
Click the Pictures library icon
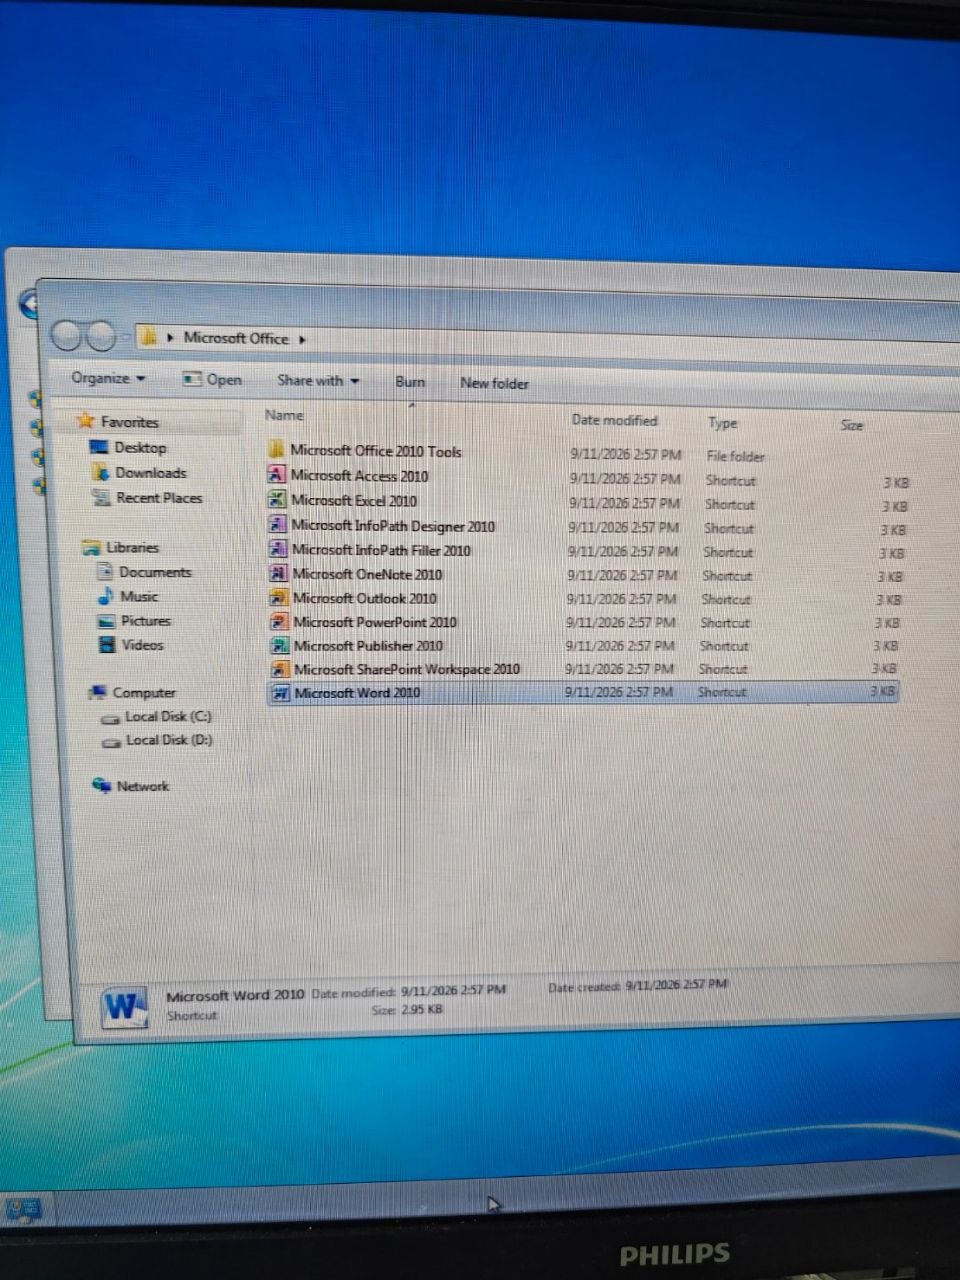pos(107,621)
